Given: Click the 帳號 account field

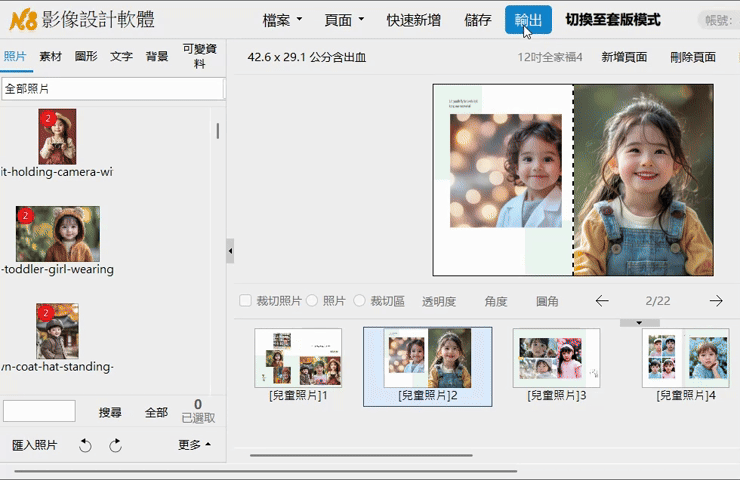Looking at the screenshot, I should [x=718, y=20].
